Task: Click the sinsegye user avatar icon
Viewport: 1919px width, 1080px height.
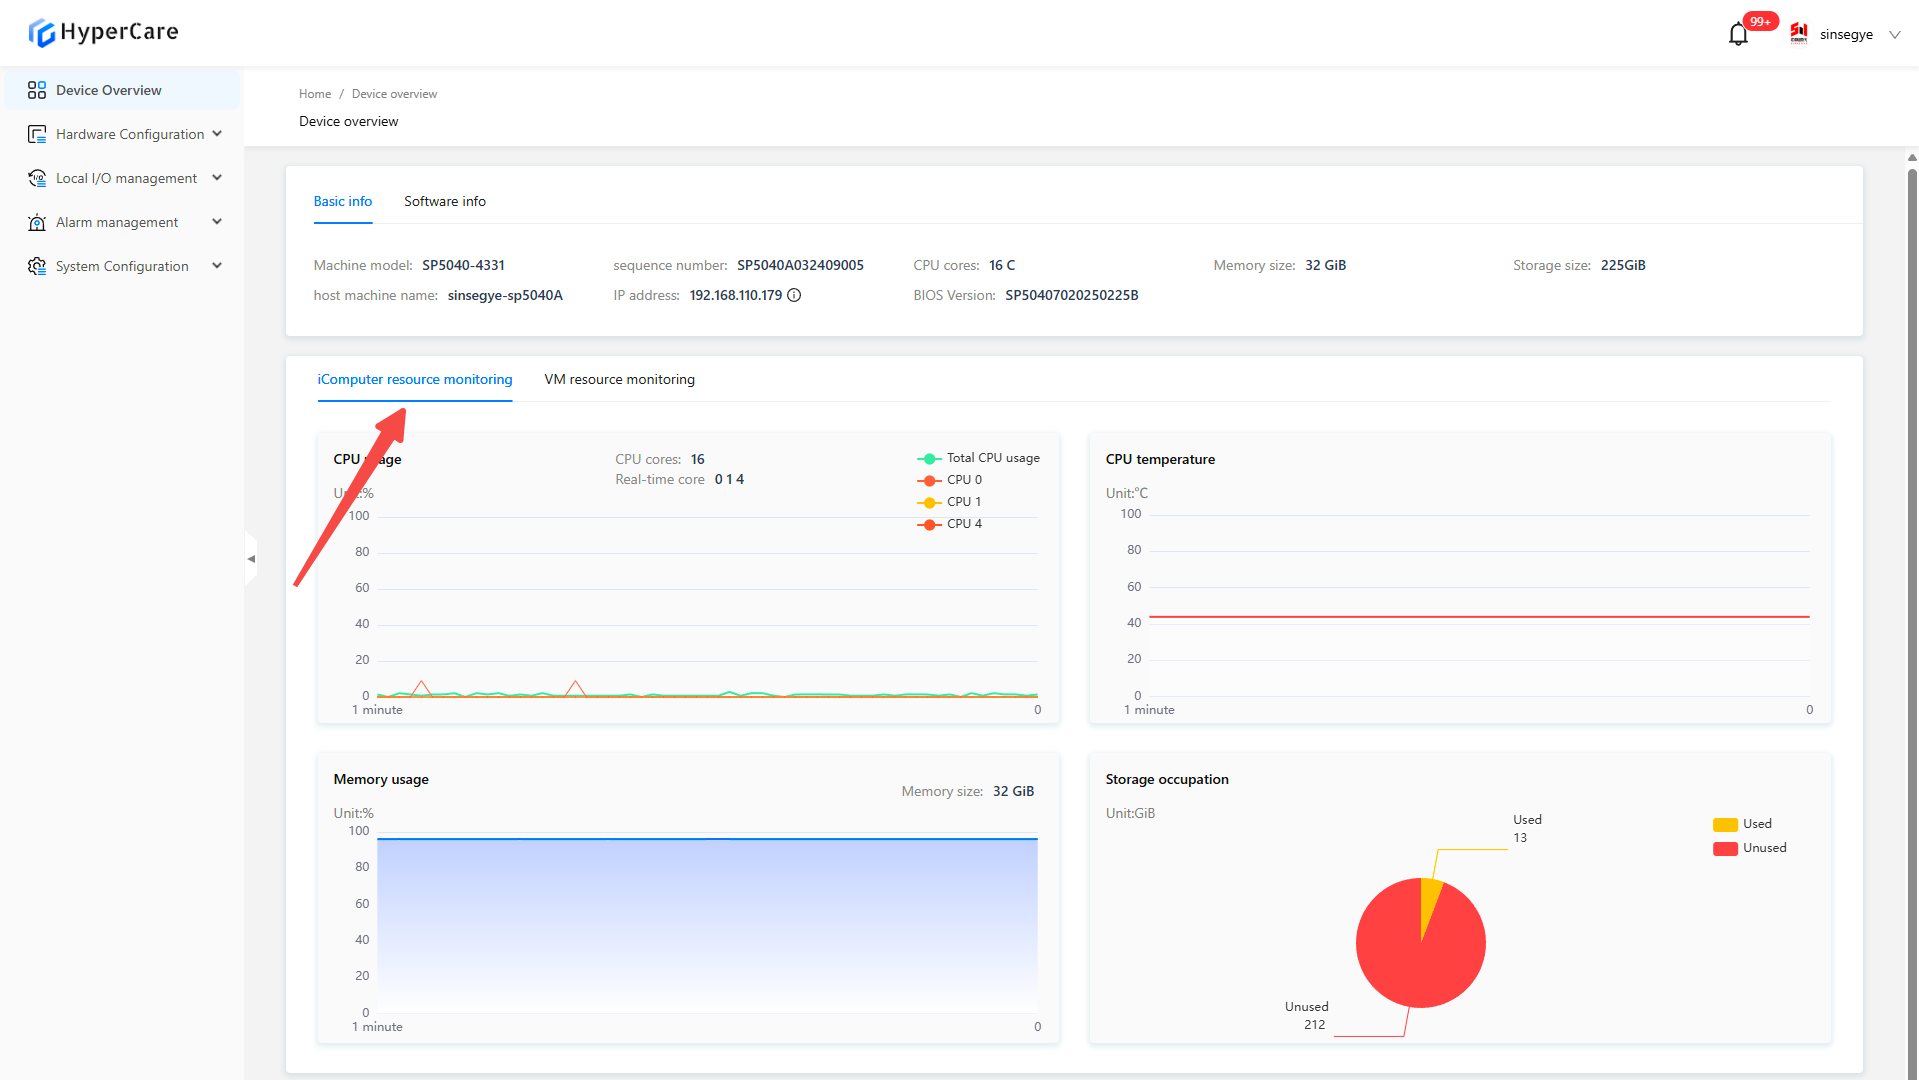Action: pos(1799,34)
